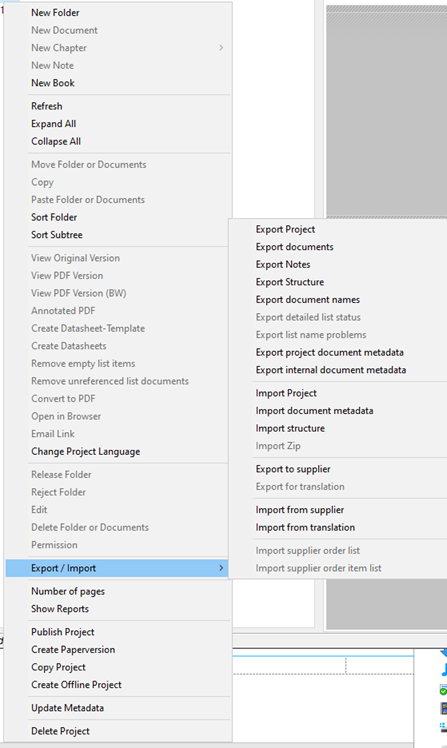
Task: Click the blue music note icon
Action: click(x=444, y=669)
